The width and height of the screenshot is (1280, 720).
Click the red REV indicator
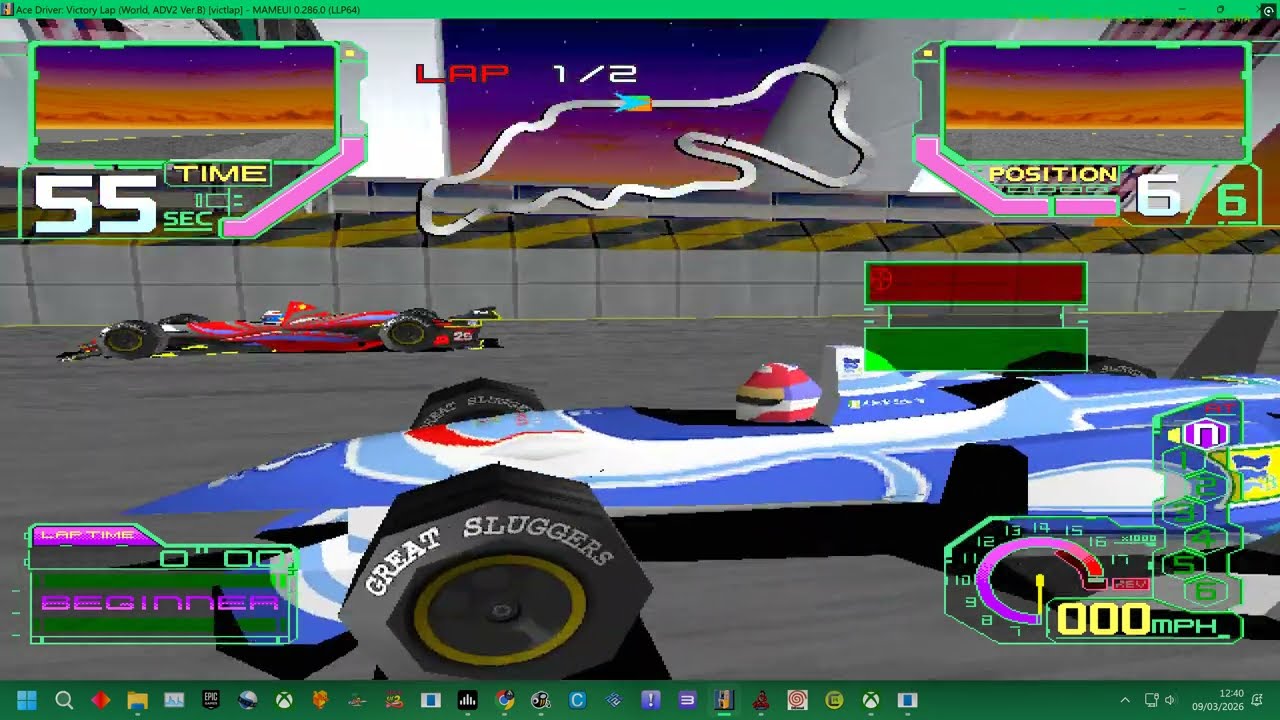pyautogui.click(x=1130, y=583)
